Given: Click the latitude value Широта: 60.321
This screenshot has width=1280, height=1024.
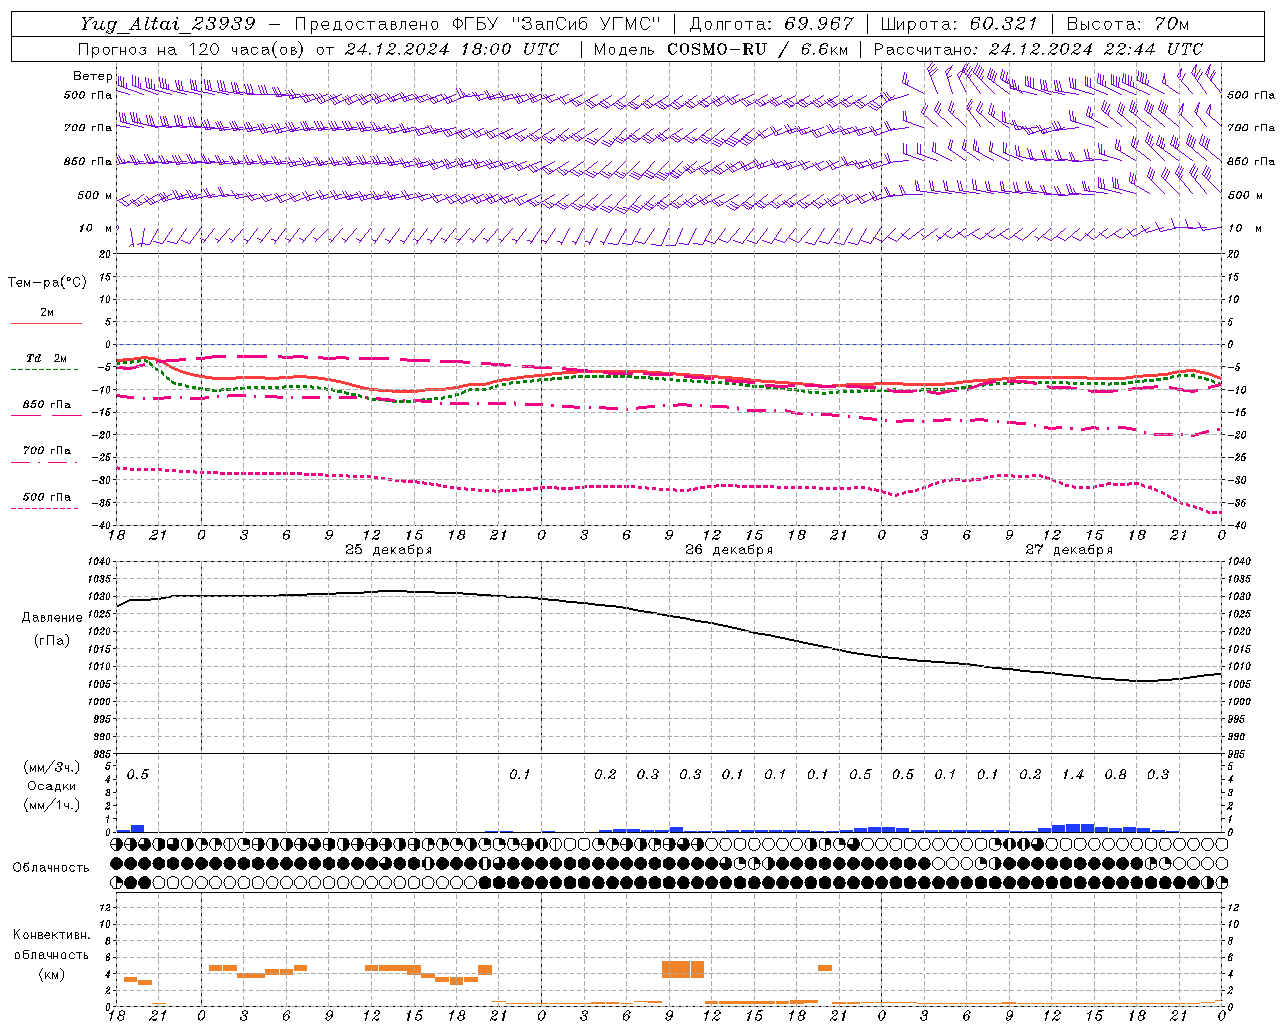Looking at the screenshot, I should pyautogui.click(x=959, y=24).
